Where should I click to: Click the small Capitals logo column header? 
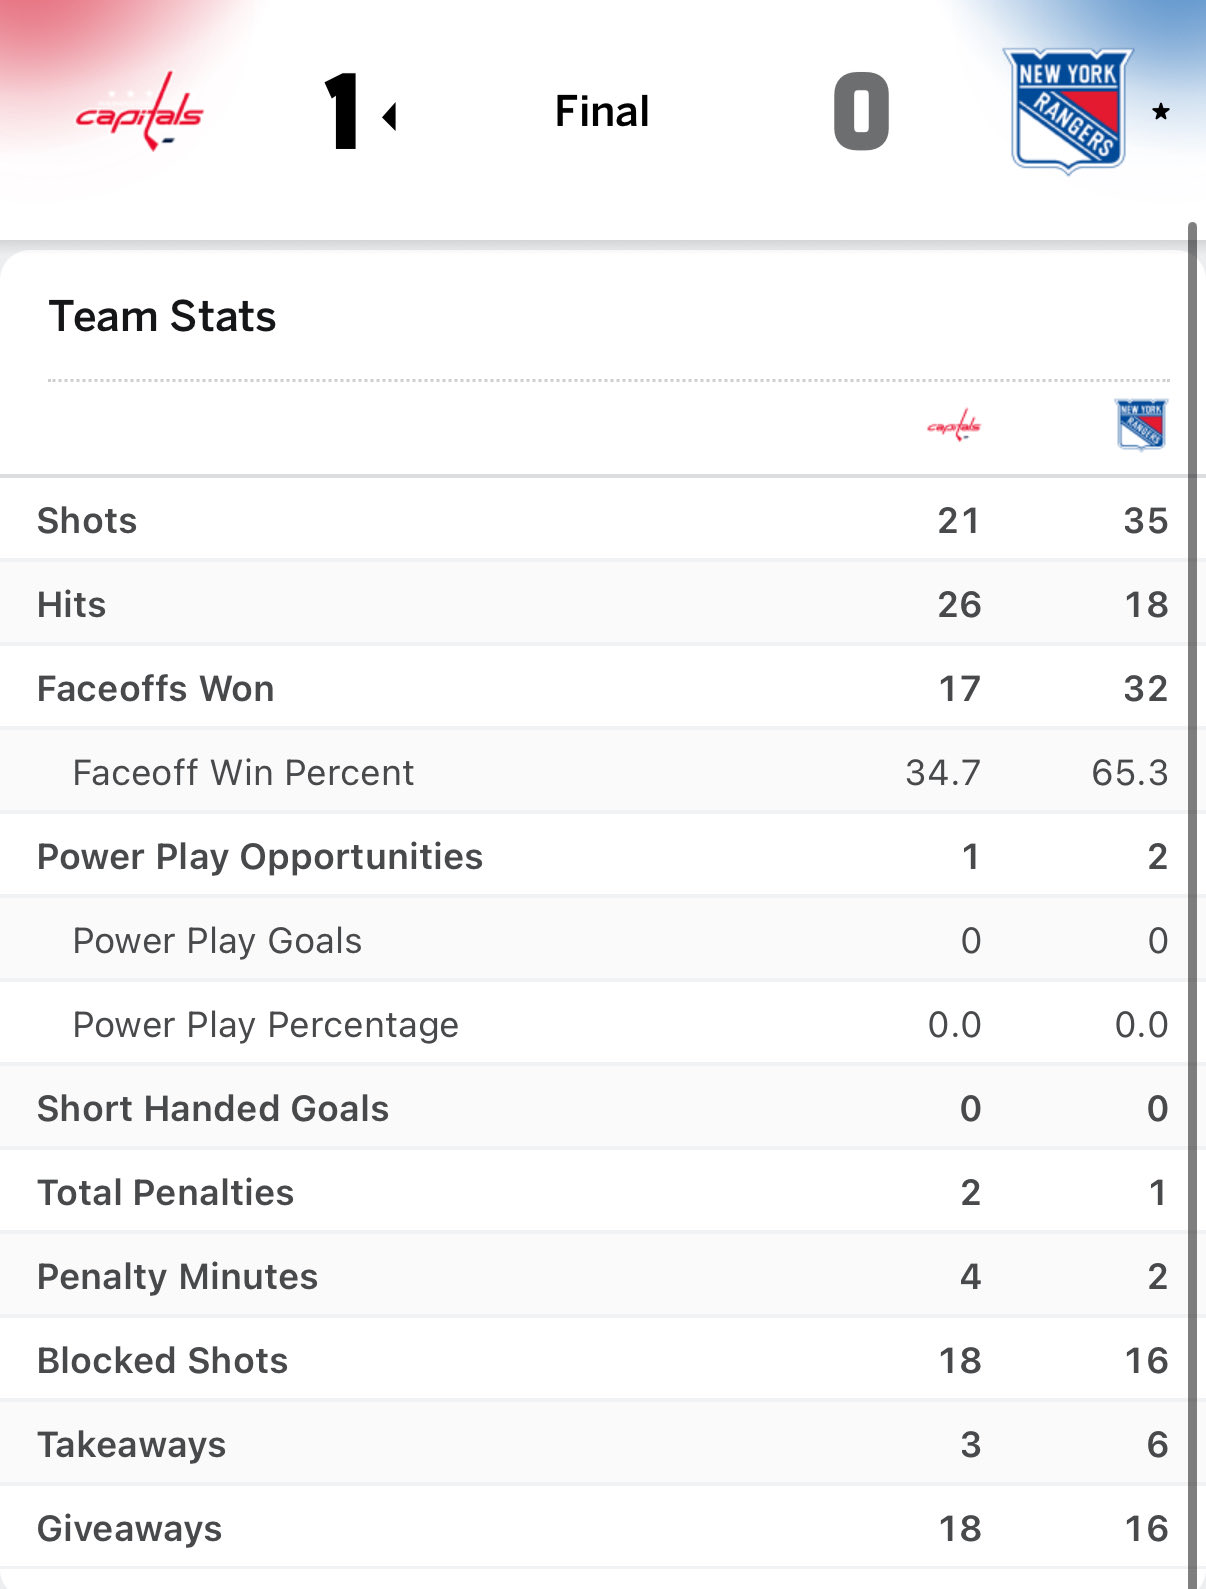click(x=954, y=426)
